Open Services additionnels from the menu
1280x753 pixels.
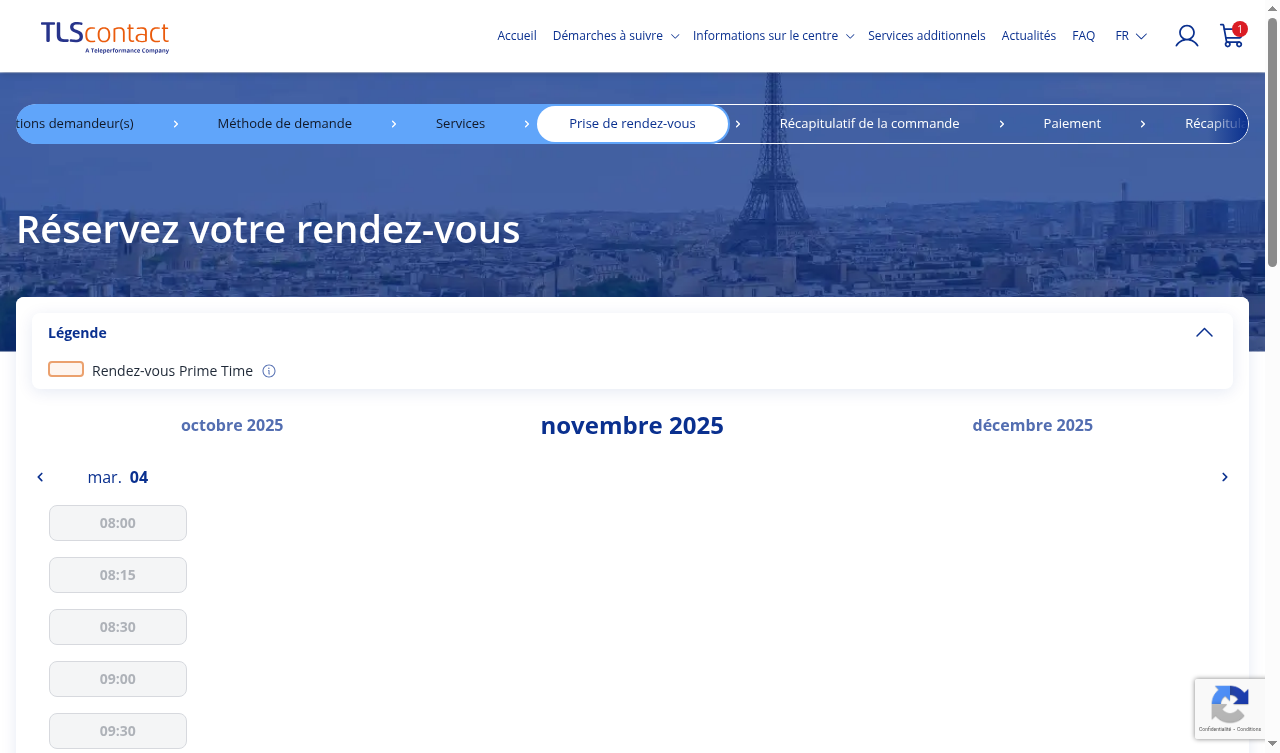click(926, 35)
